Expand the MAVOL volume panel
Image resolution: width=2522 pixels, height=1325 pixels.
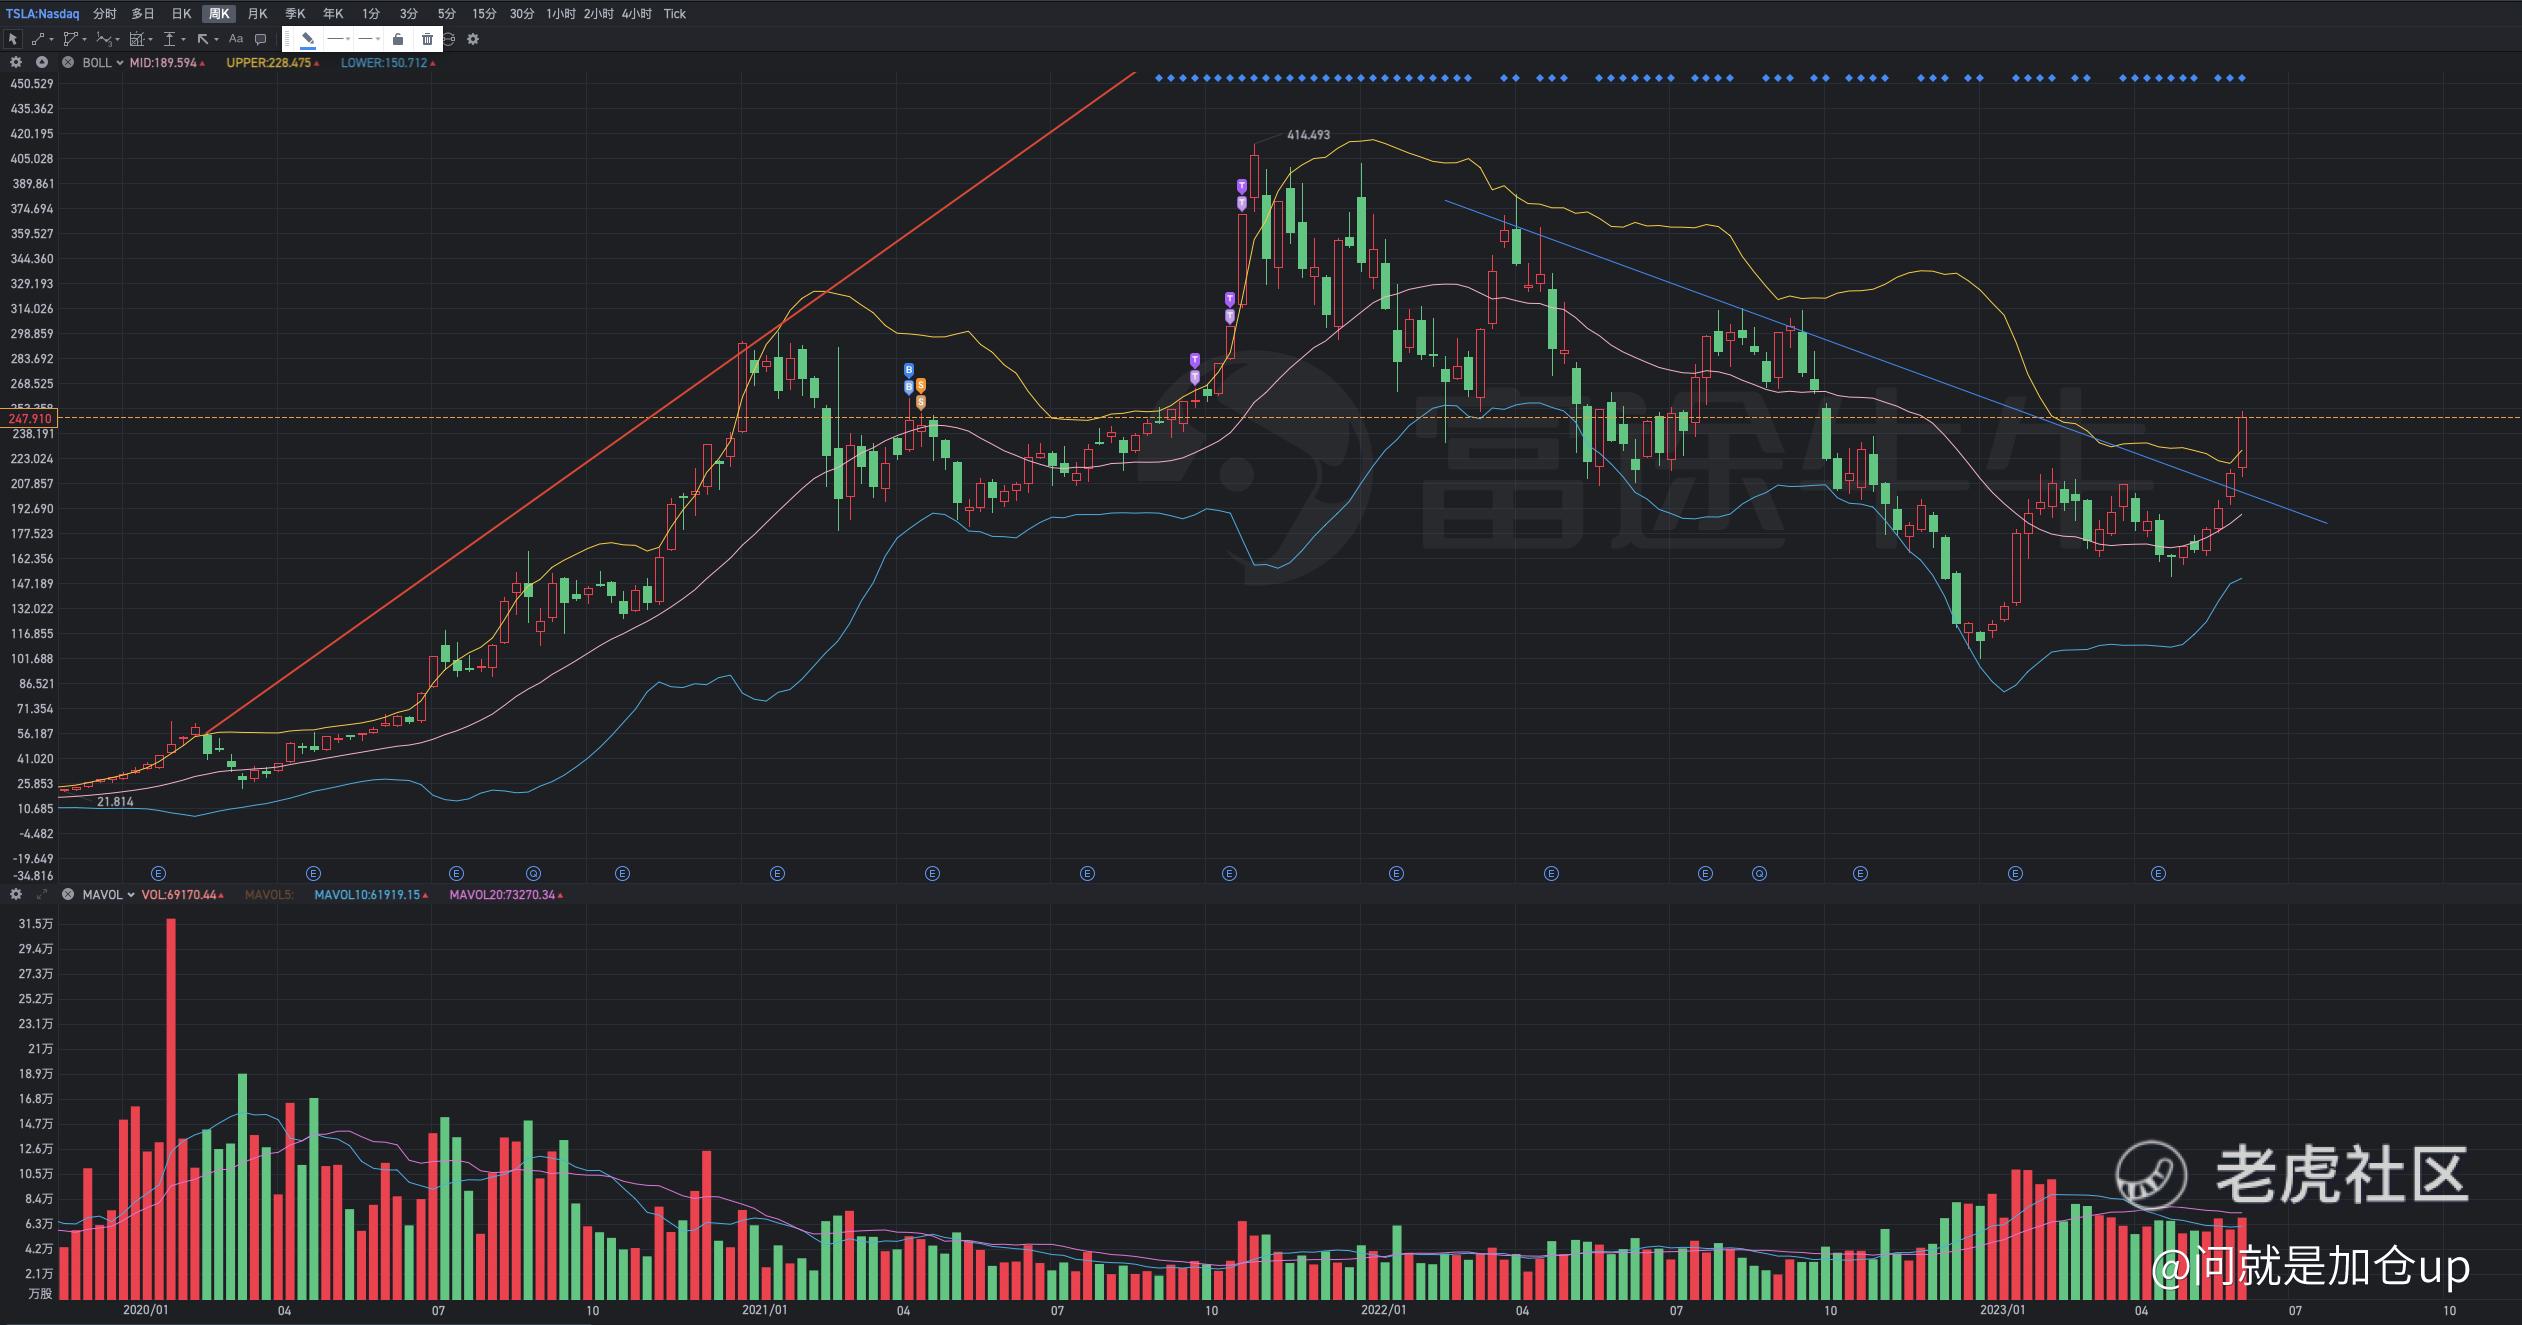(42, 894)
